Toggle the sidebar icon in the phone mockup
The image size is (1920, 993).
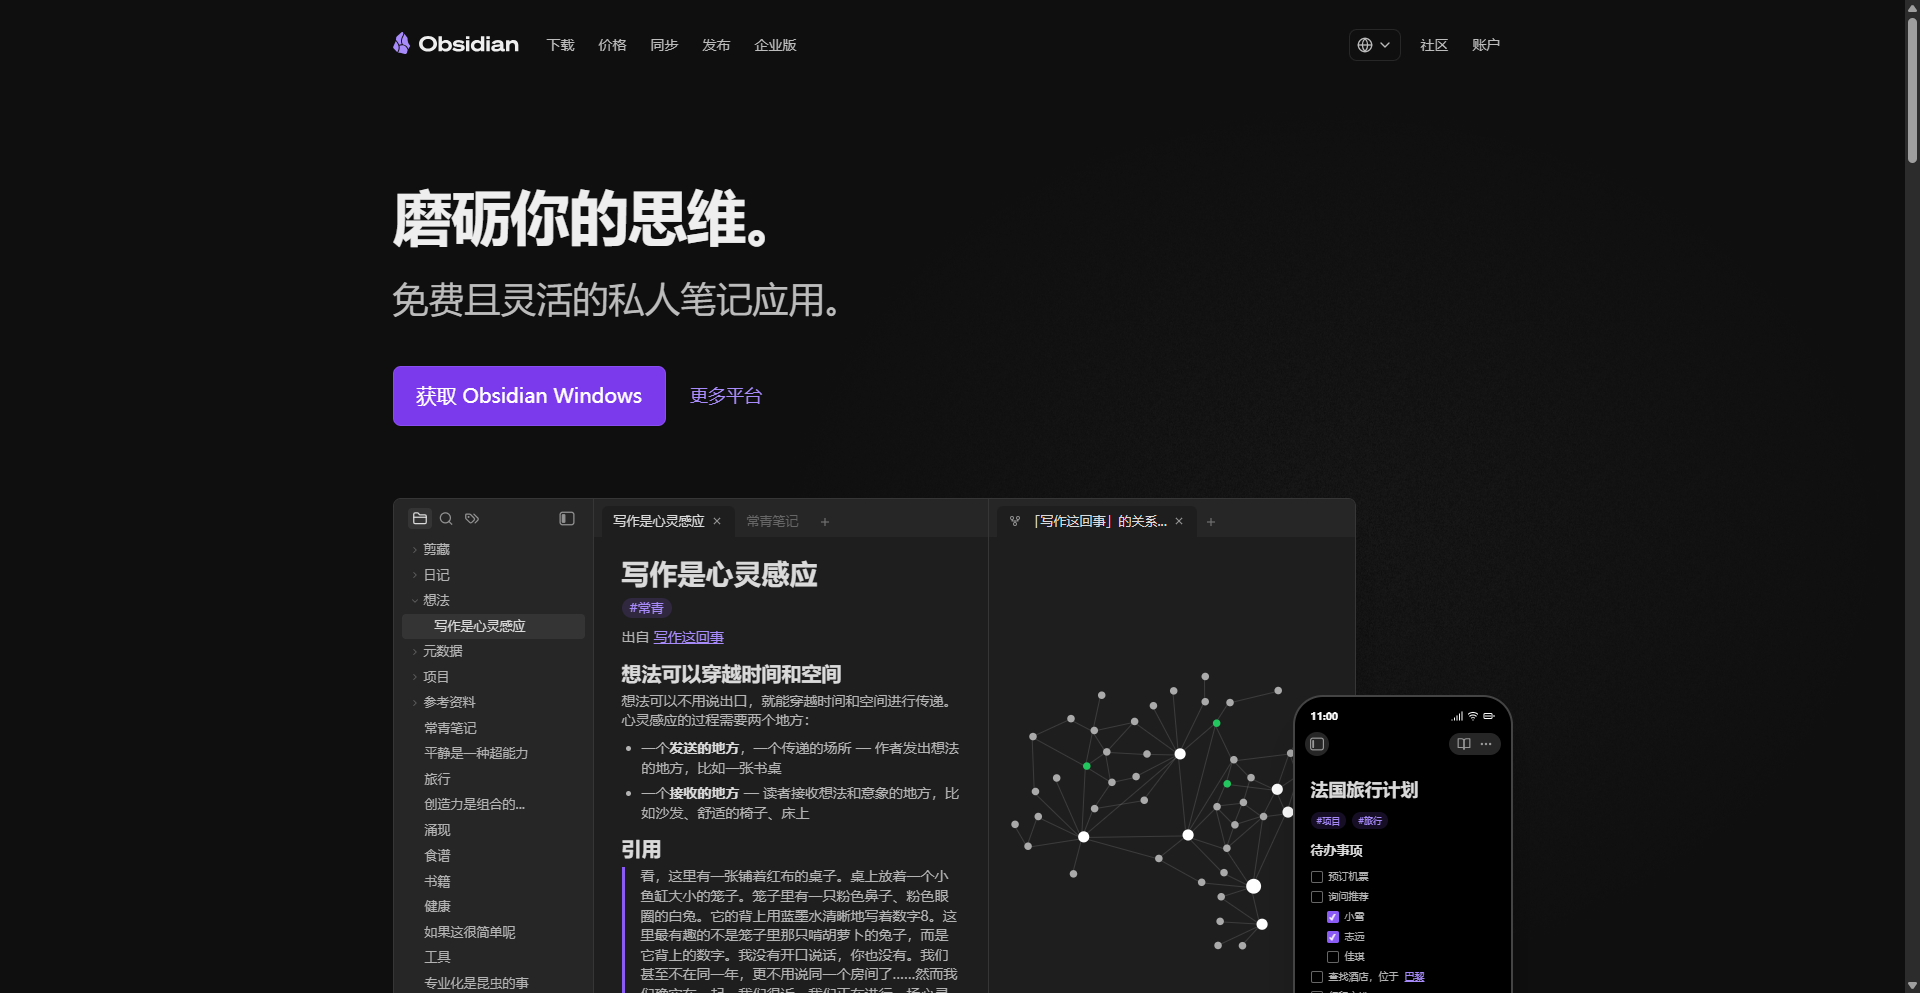[1317, 744]
